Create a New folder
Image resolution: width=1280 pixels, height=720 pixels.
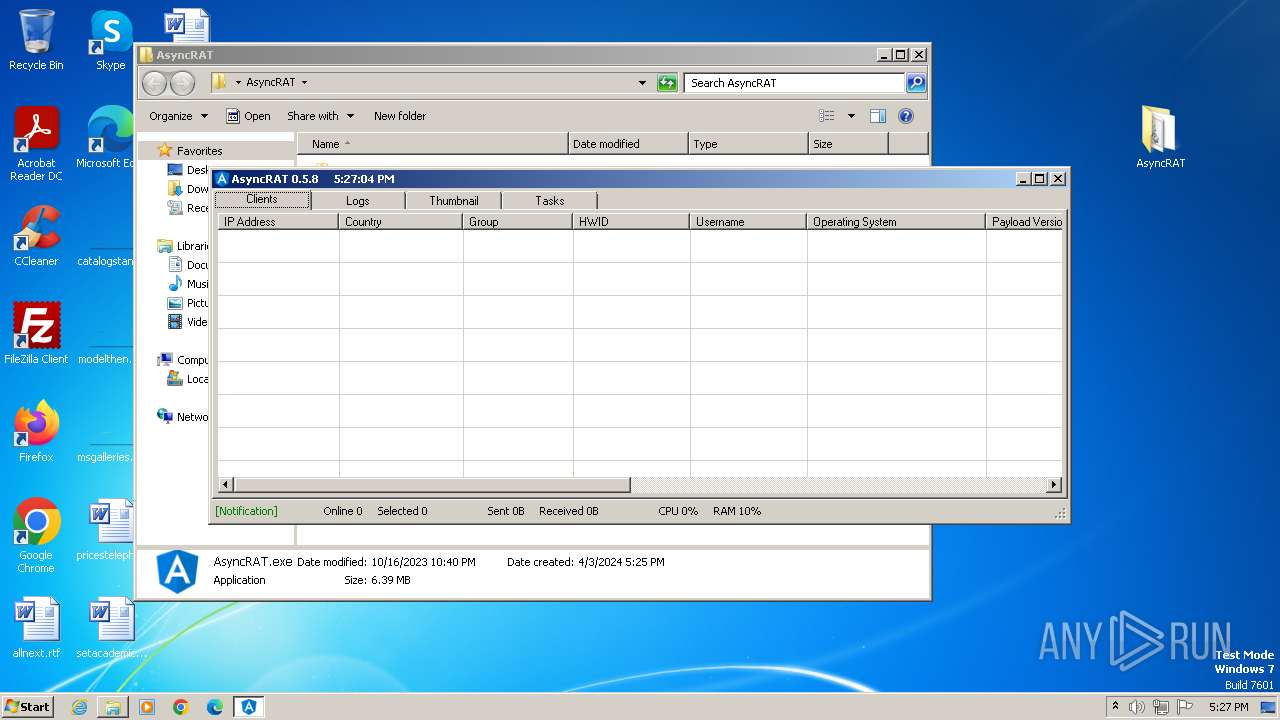pos(400,116)
